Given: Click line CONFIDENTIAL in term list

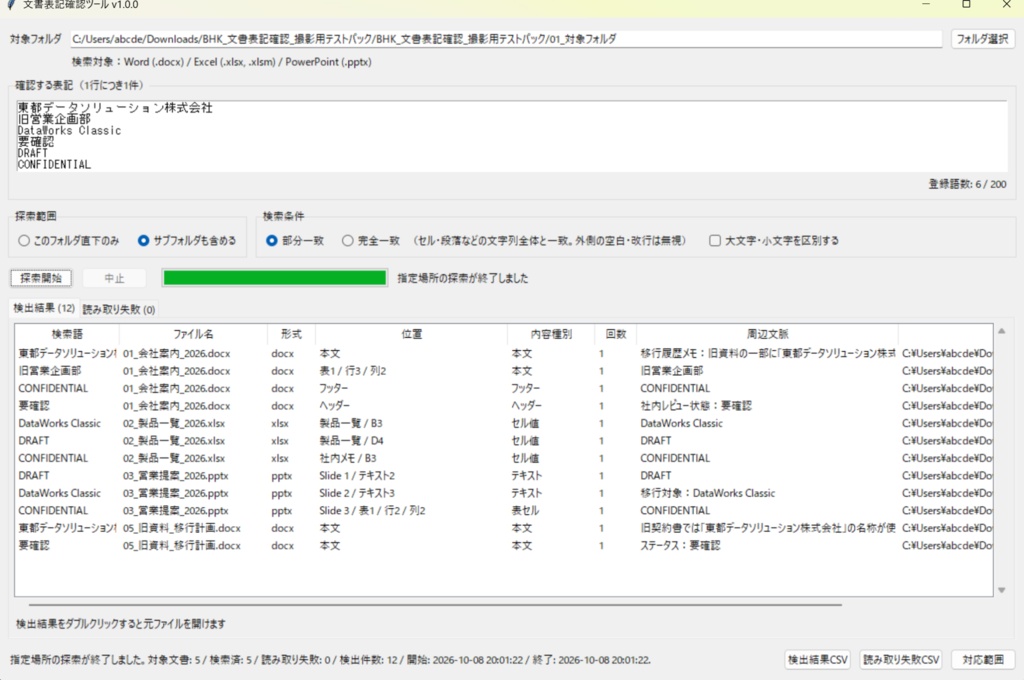Looking at the screenshot, I should (x=54, y=165).
